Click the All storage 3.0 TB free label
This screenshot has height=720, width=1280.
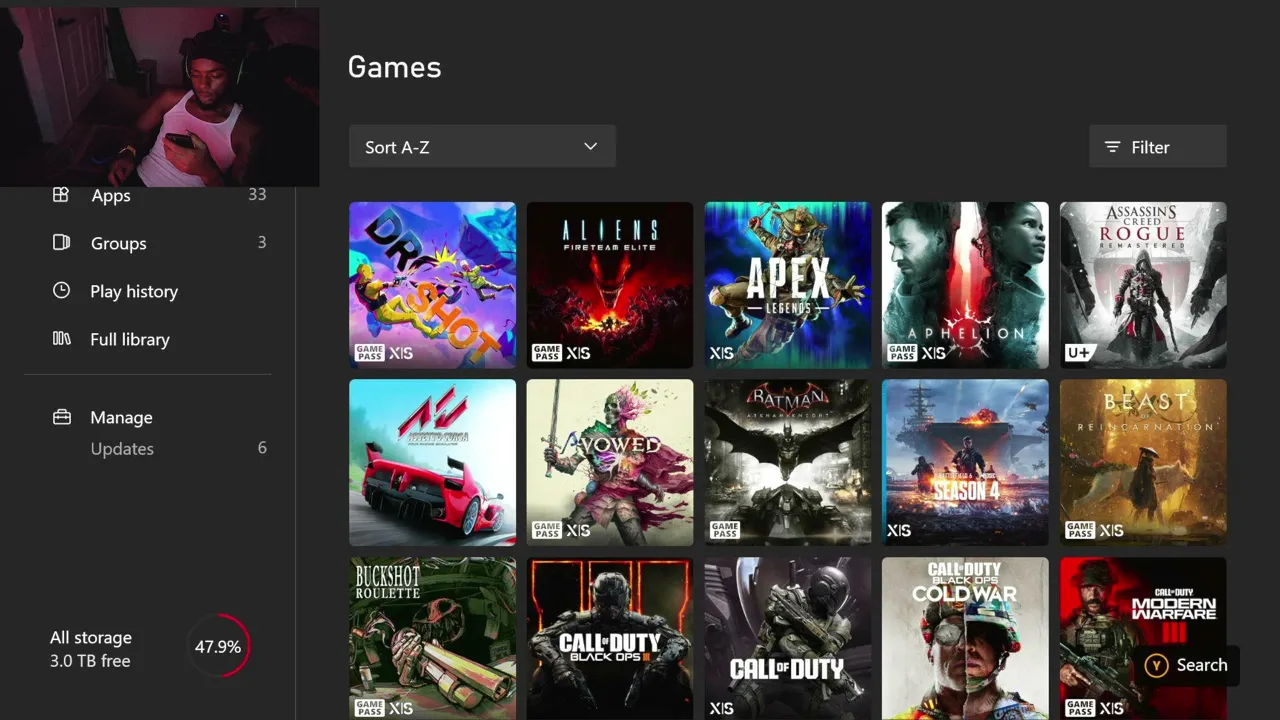(x=91, y=649)
